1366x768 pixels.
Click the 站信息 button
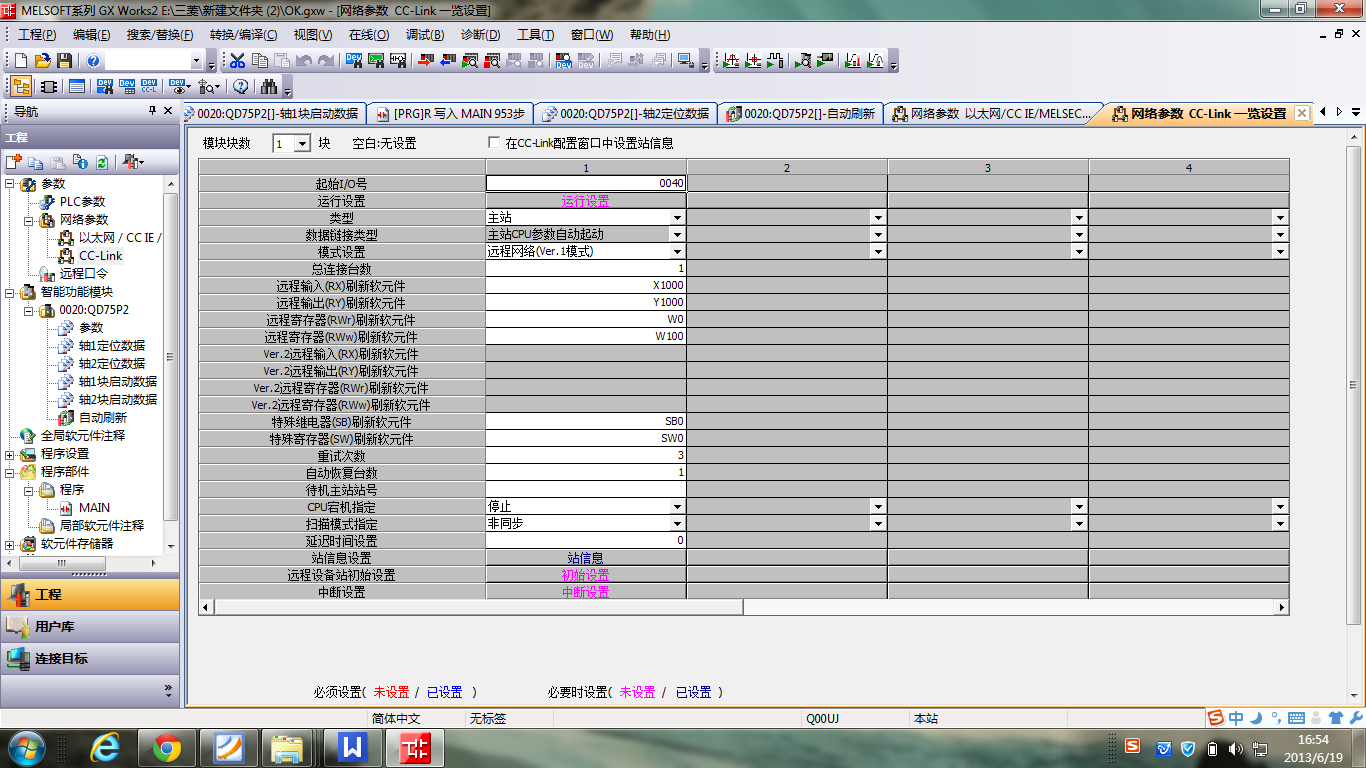(x=585, y=558)
